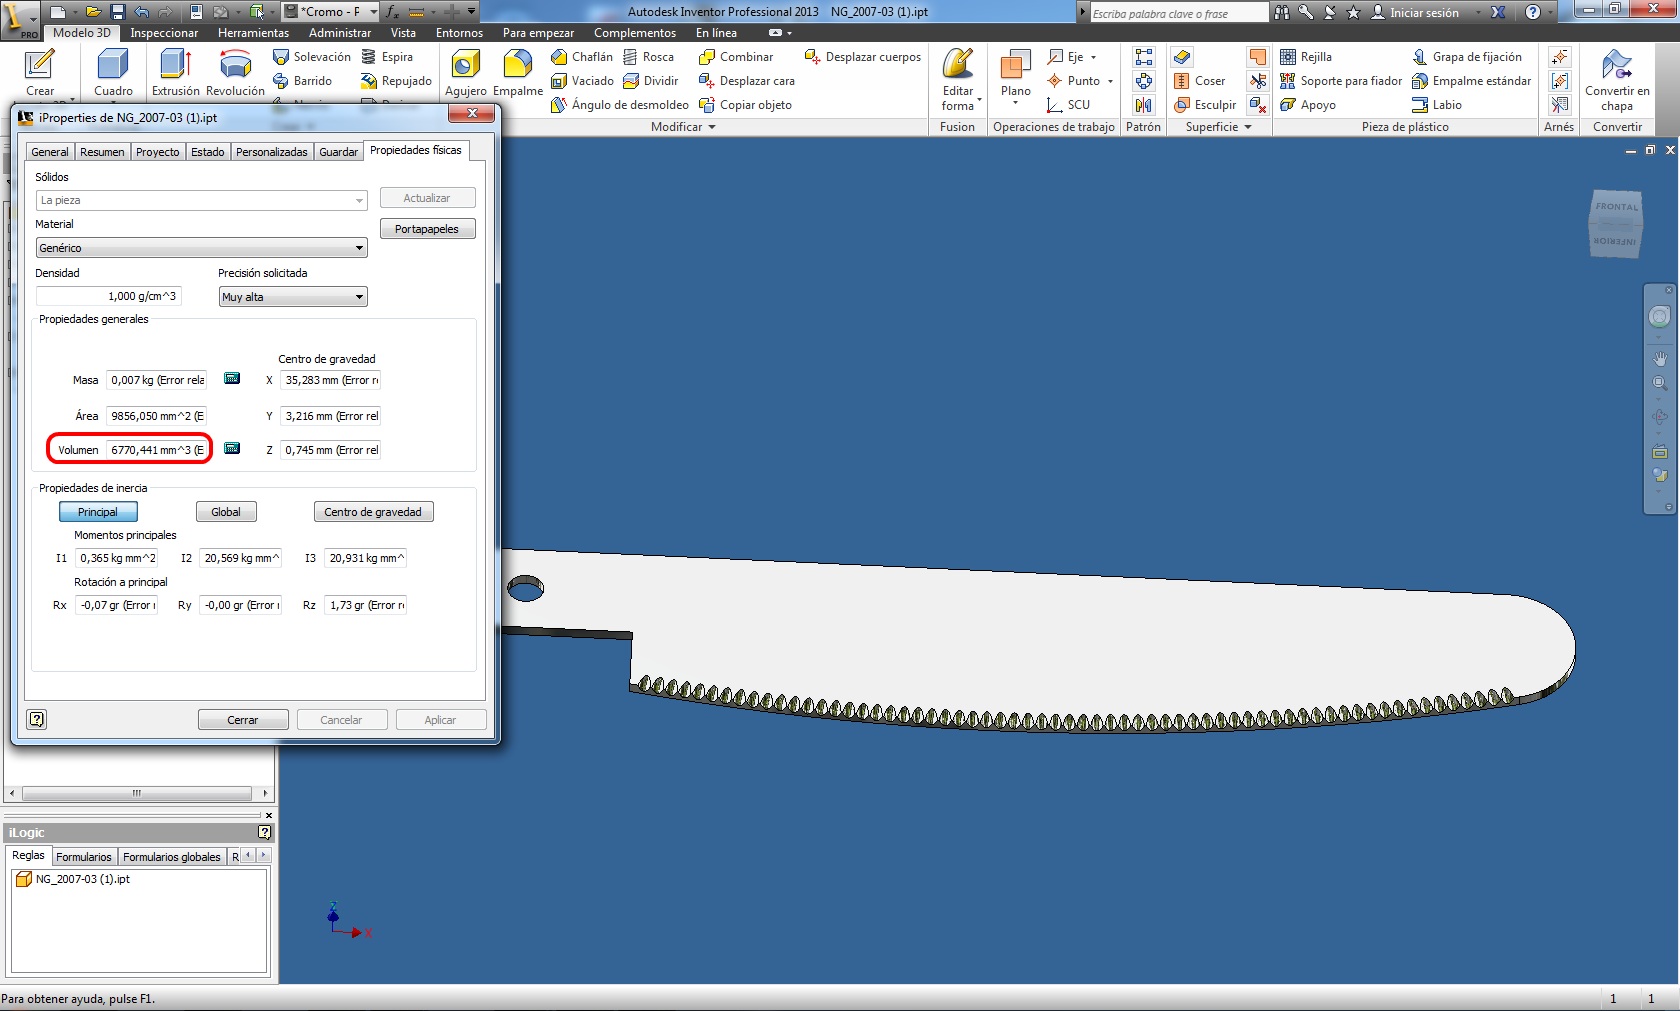Click the Dividir tool
The image size is (1680, 1011).
(x=650, y=81)
